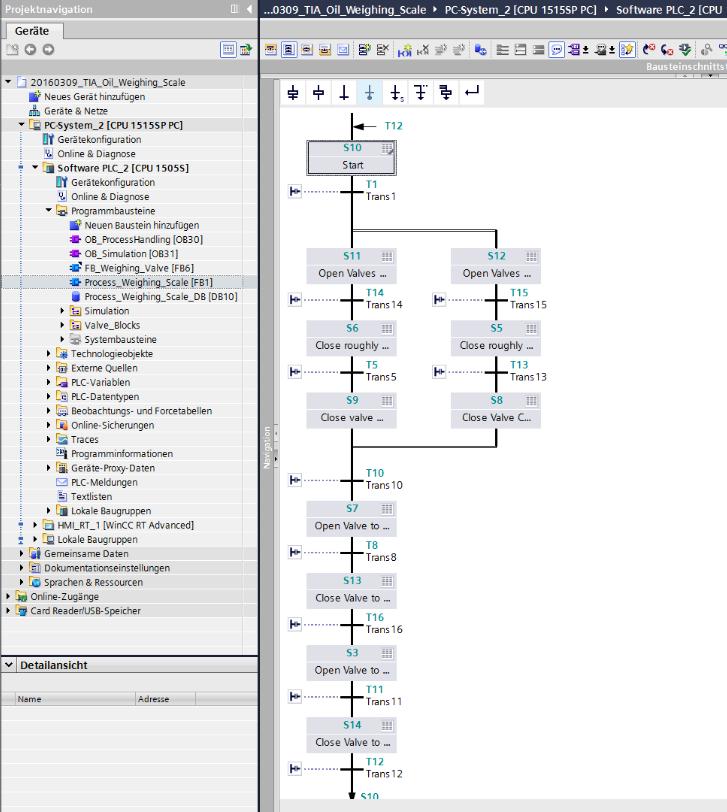Insert step and transition from GRAPH toolbar
Image resolution: width=727 pixels, height=812 pixels.
(x=293, y=93)
